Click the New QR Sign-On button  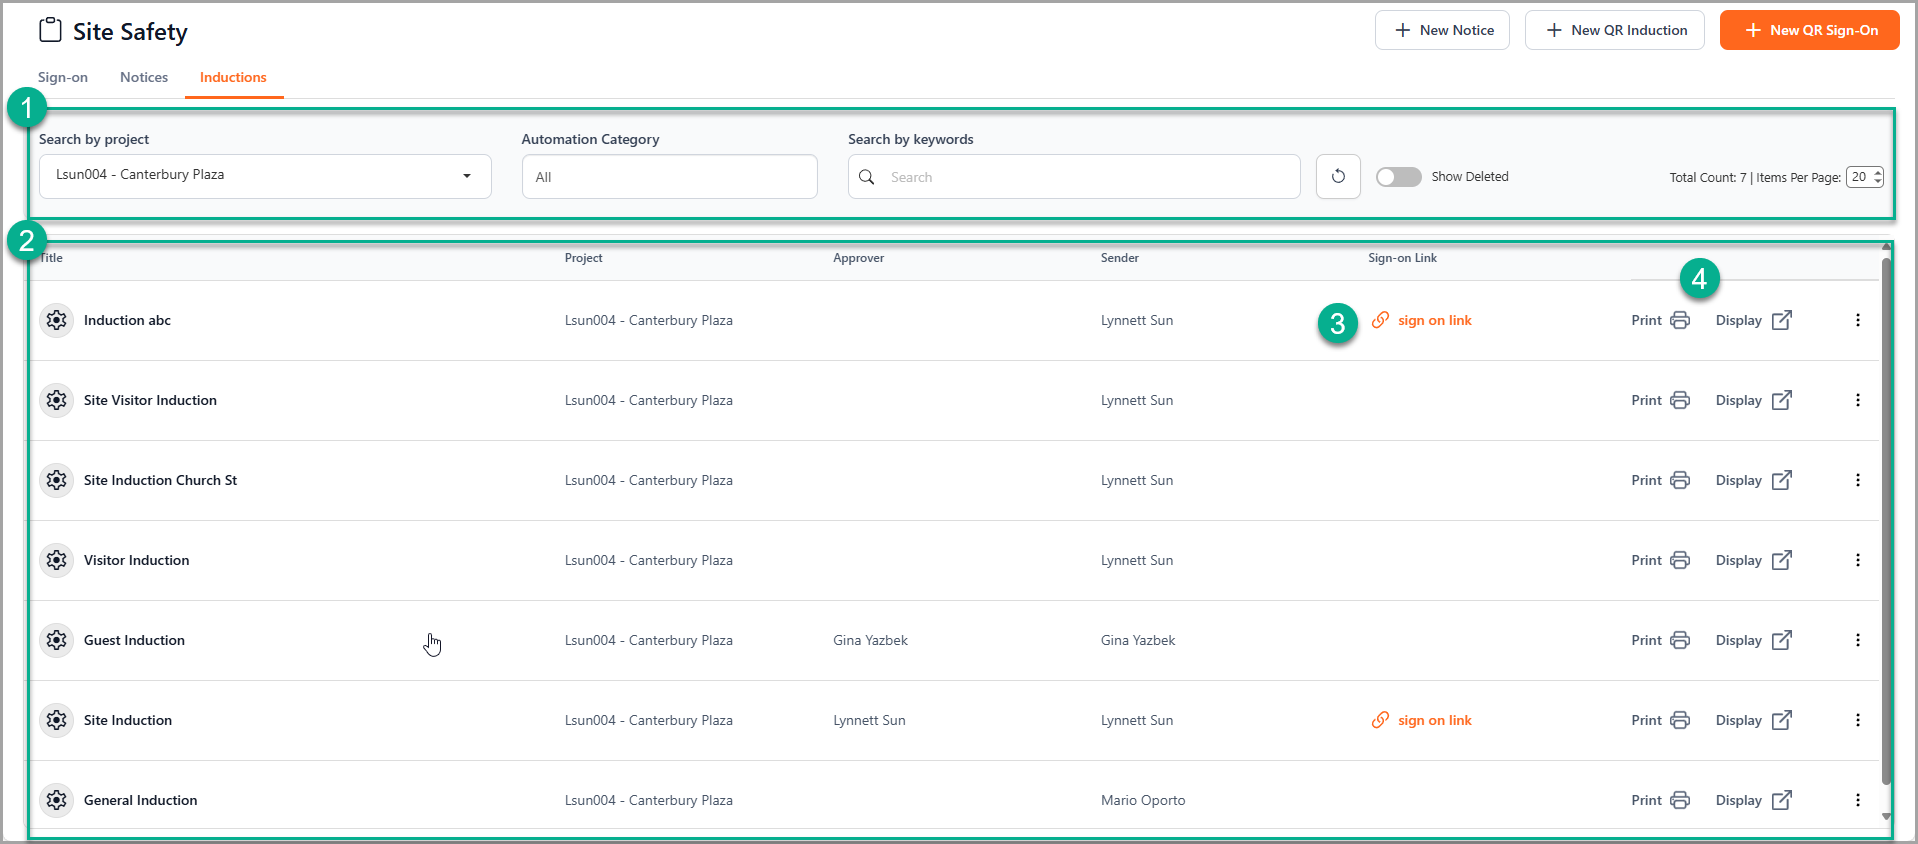point(1809,30)
